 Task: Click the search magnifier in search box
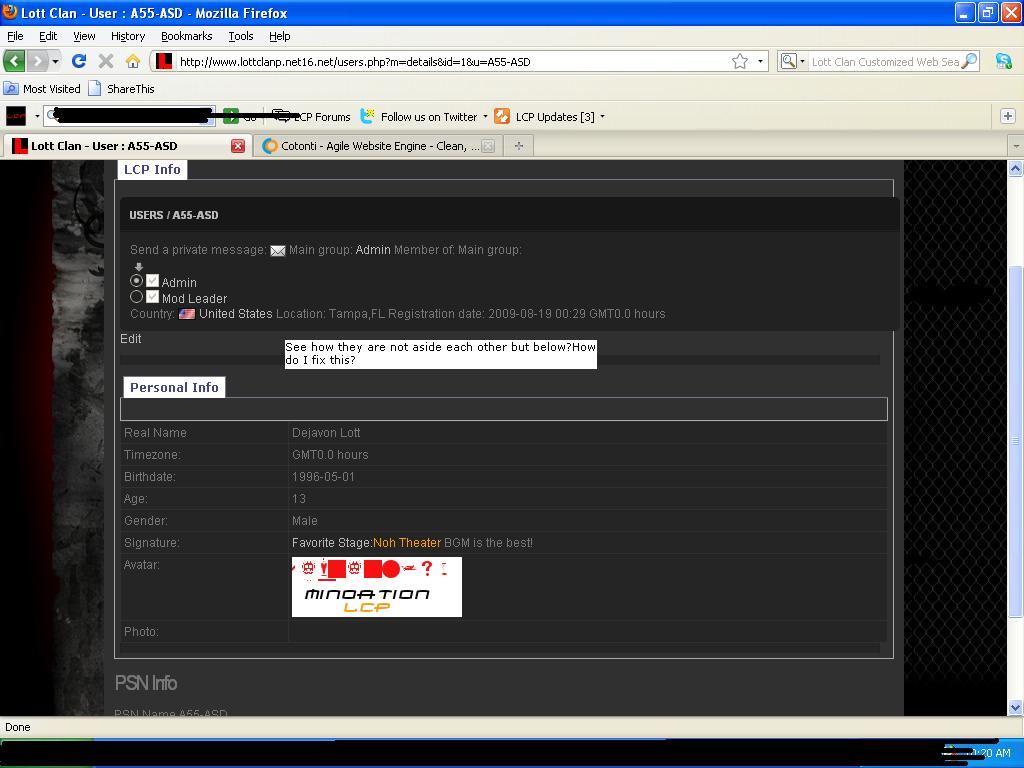(968, 61)
